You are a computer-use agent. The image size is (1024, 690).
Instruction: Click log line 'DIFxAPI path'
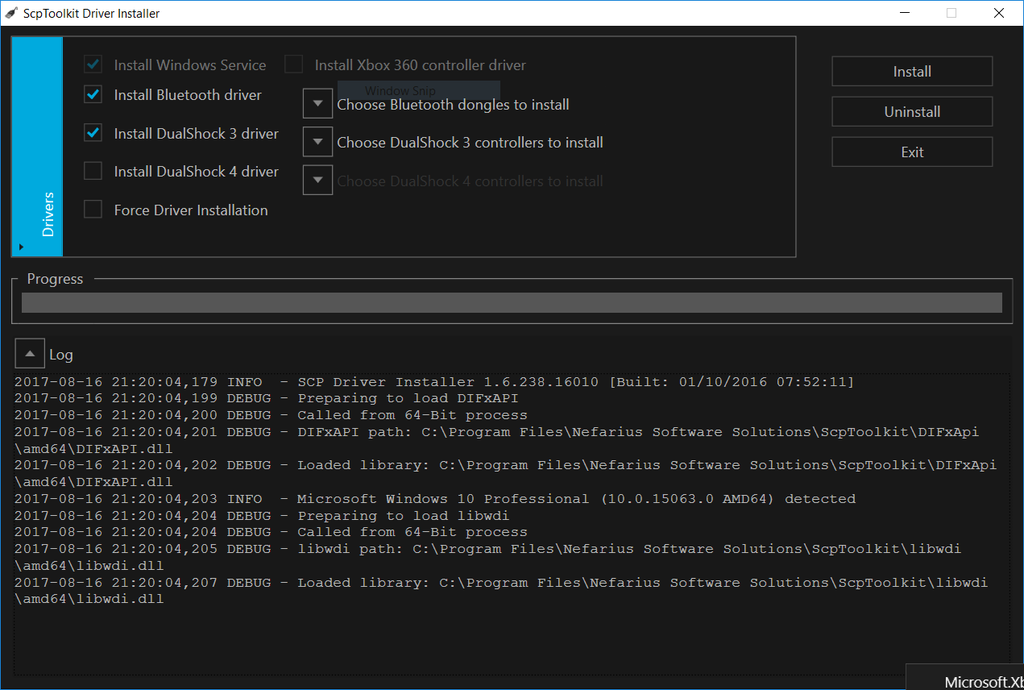pos(497,440)
